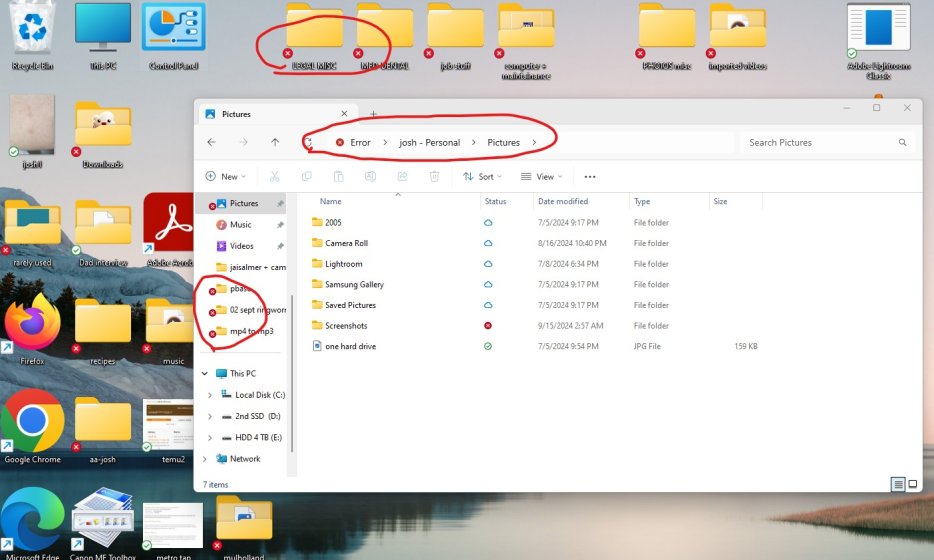Click the Share icon in toolbar

click(x=402, y=177)
